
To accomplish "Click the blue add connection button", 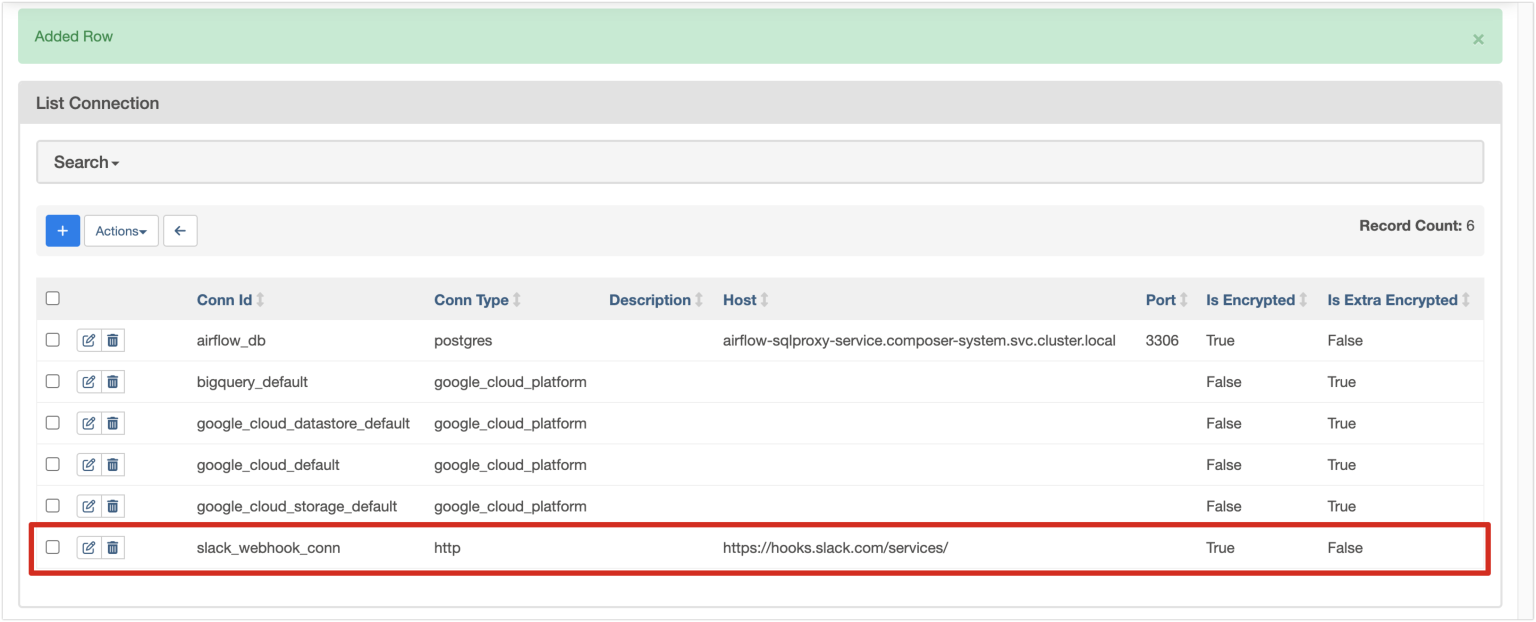I will pos(62,230).
